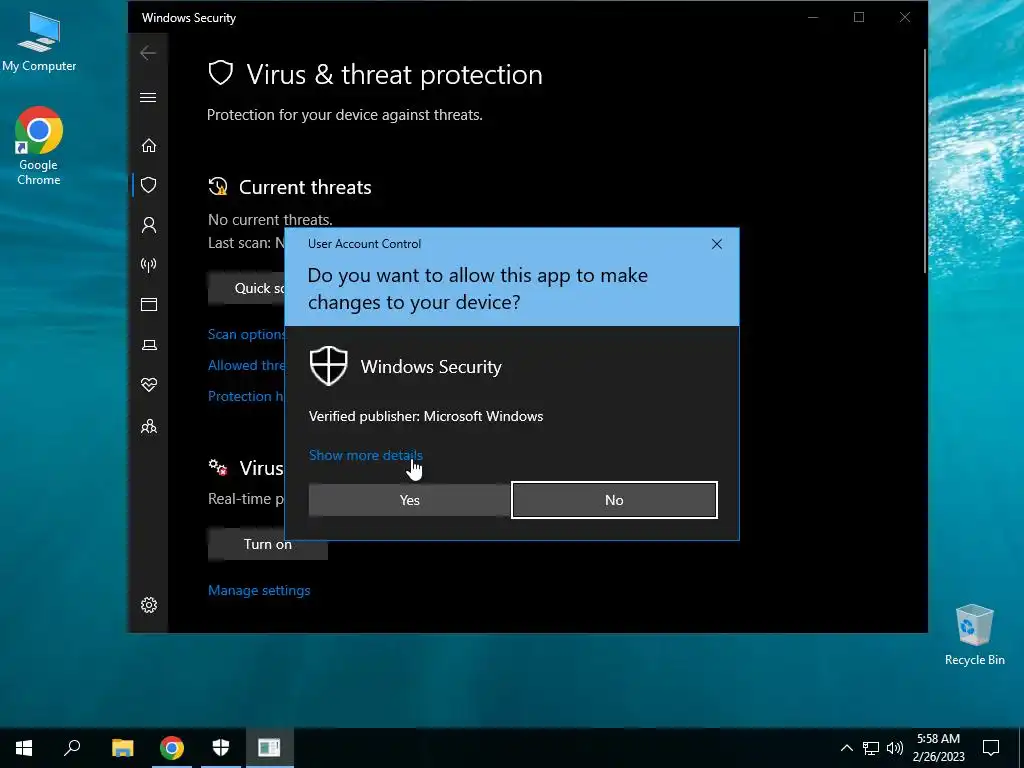
Task: Click 'Virus & threat protection' heading
Action: click(394, 74)
